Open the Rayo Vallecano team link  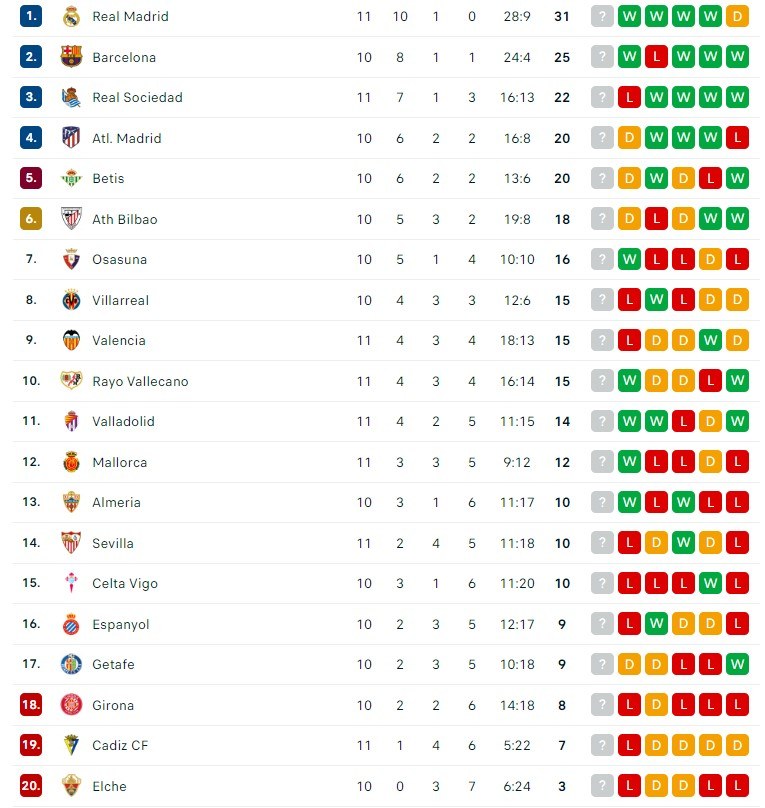[x=140, y=381]
